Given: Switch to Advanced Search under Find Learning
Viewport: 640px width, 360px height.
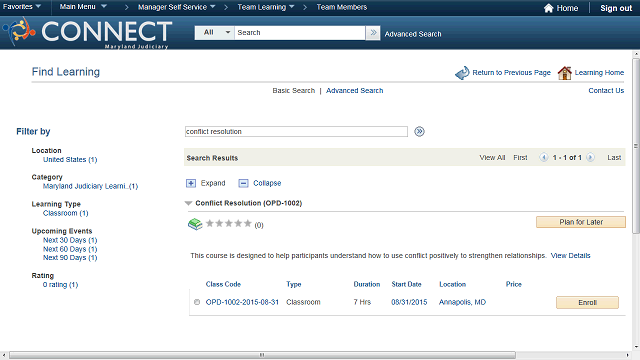Looking at the screenshot, I should click(354, 91).
